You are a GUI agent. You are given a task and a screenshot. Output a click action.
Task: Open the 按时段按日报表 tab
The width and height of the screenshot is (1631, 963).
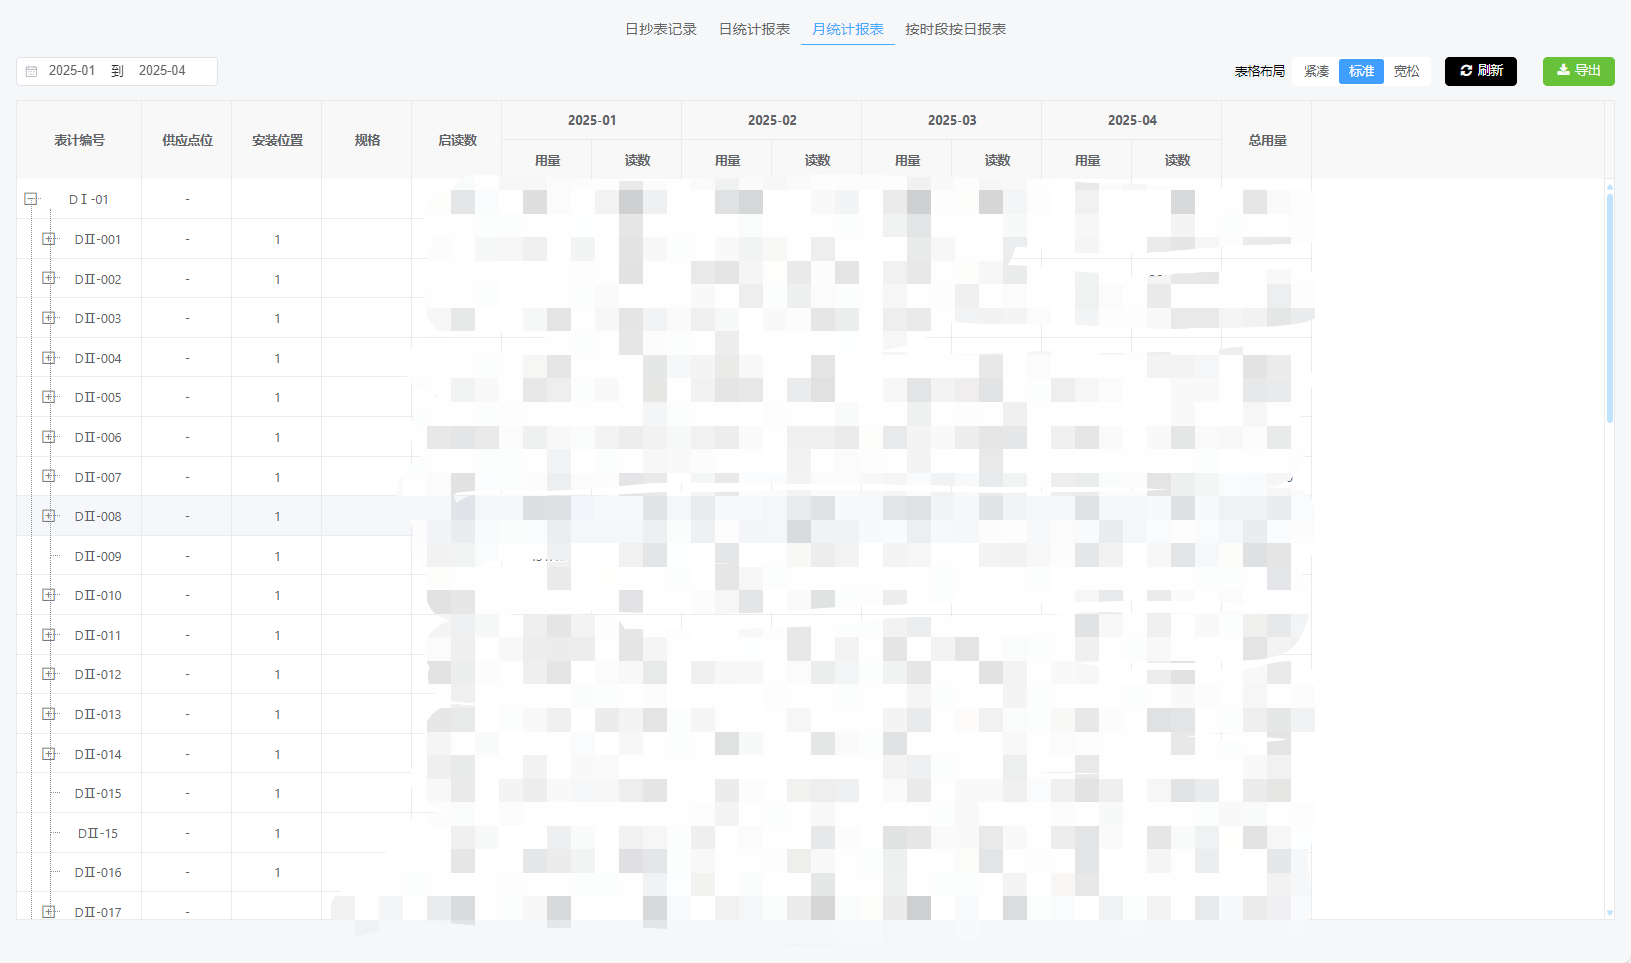click(955, 29)
